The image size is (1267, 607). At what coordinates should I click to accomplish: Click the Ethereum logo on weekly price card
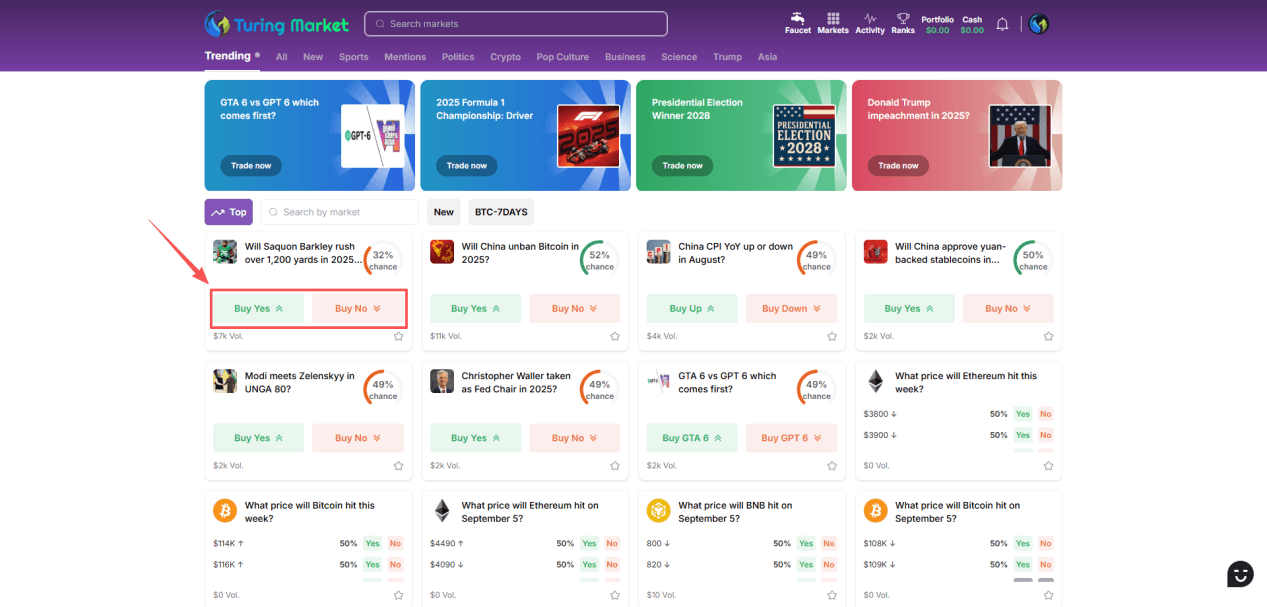pos(875,381)
